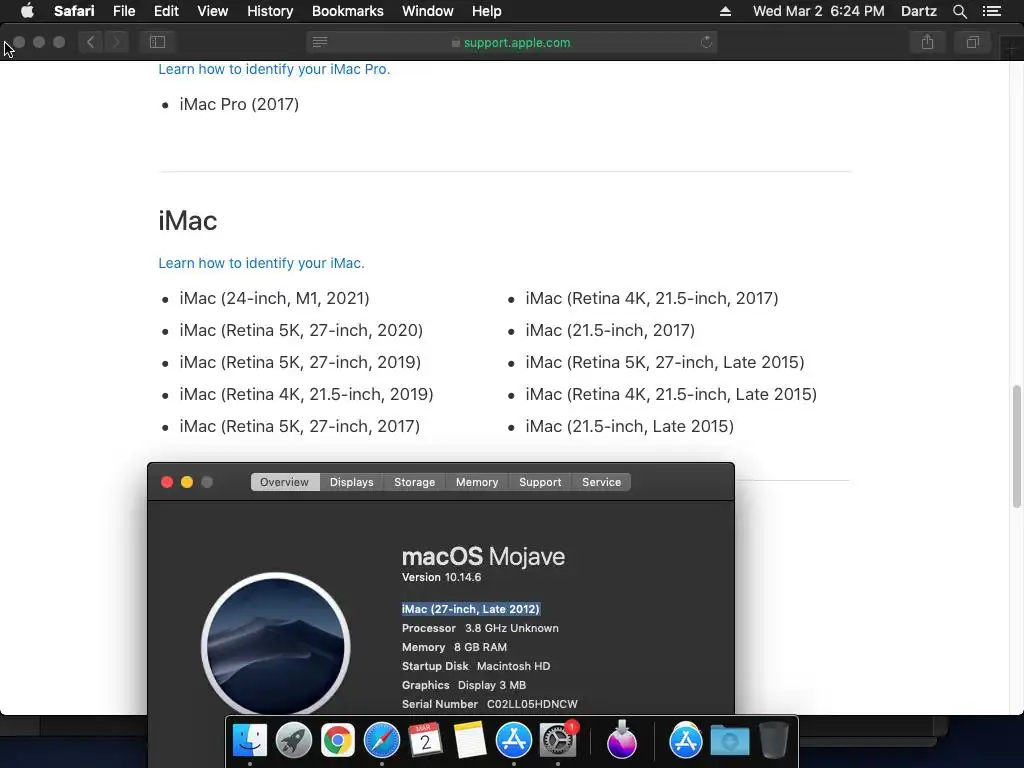This screenshot has width=1024, height=768.
Task: Open App Store icon left of System Preferences
Action: coord(514,741)
